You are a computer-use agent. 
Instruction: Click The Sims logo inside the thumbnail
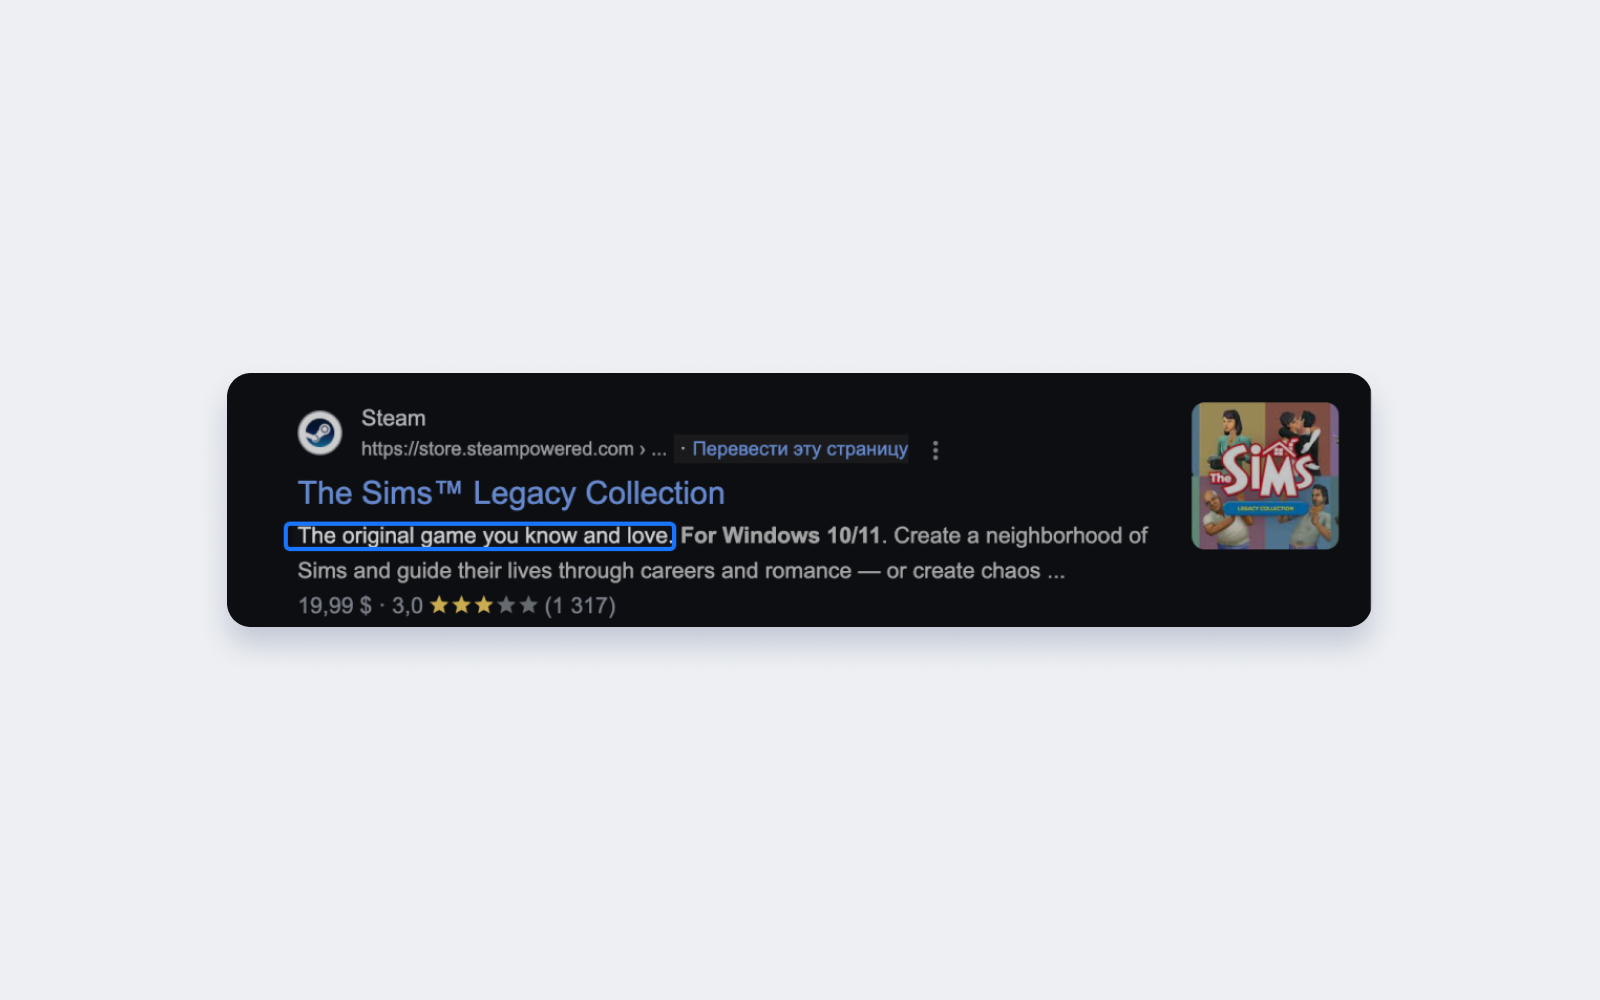pos(1265,470)
